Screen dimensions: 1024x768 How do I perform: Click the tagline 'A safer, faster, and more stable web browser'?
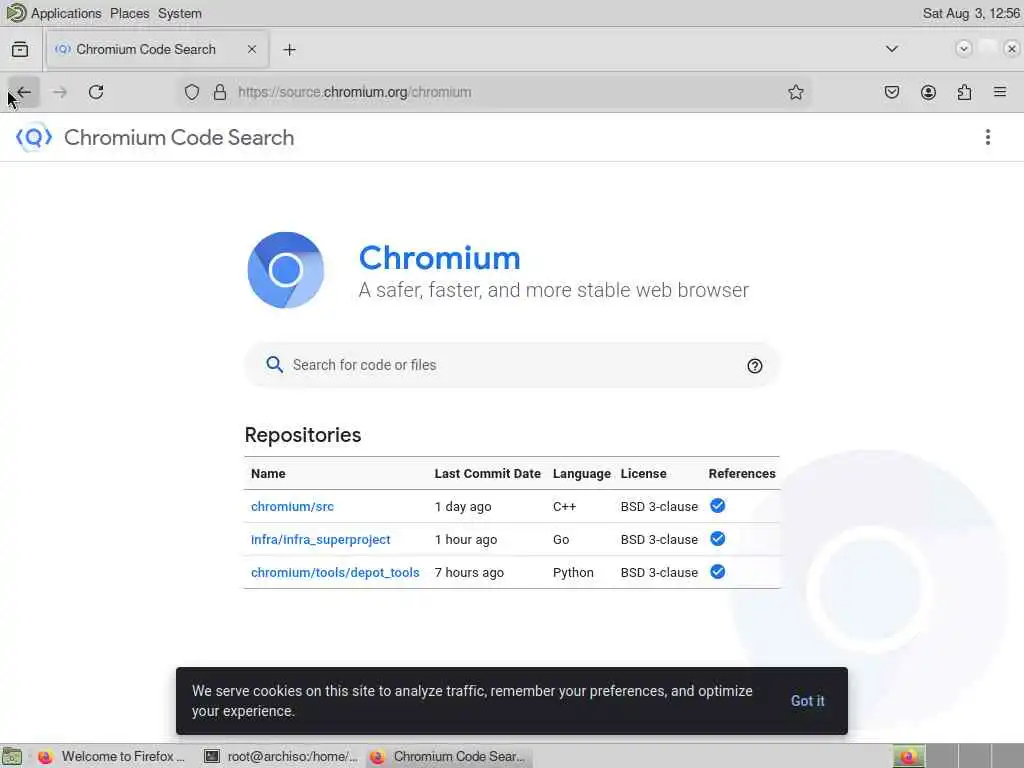553,290
